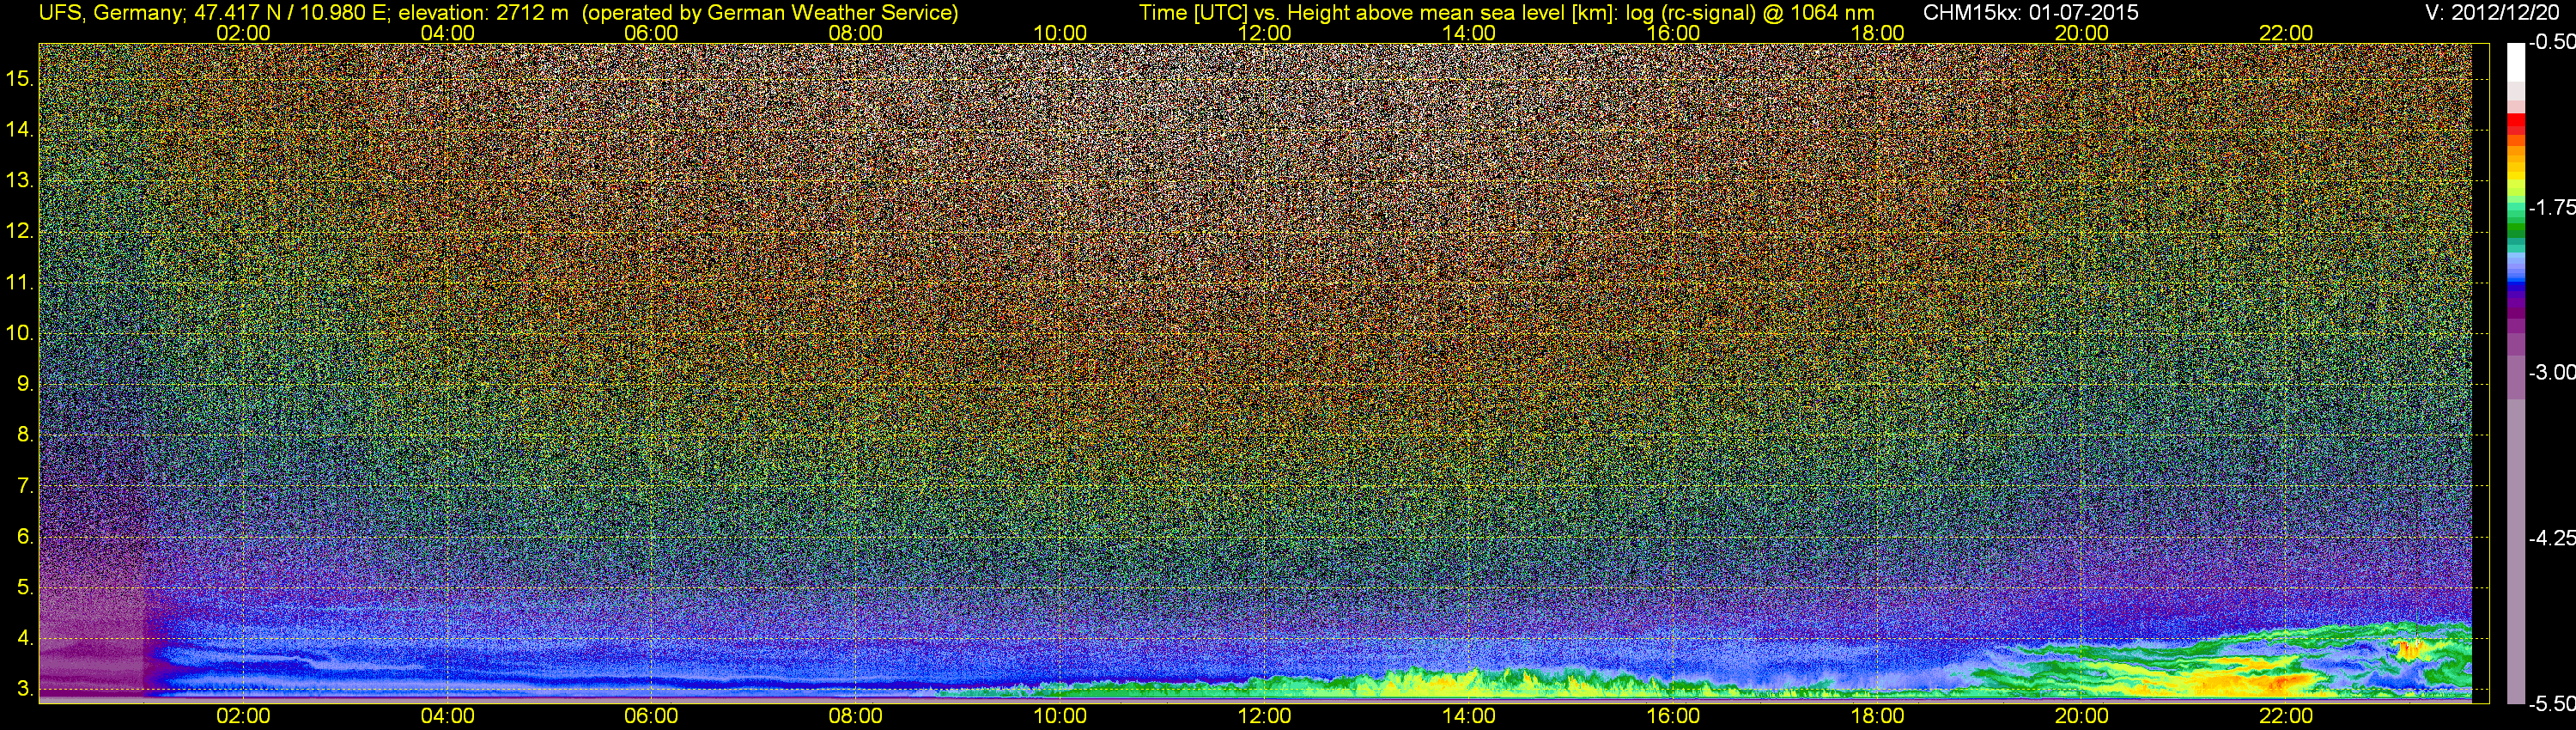
Task: Click "10:00" on the top time axis
Action: coord(1060,33)
